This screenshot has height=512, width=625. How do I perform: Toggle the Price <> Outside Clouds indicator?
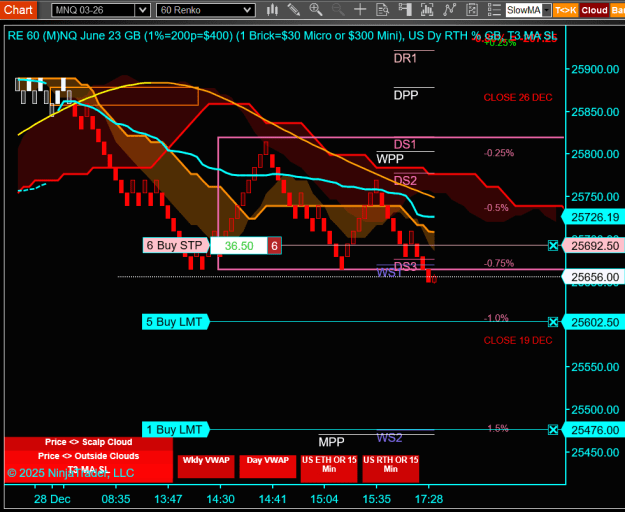click(88, 456)
